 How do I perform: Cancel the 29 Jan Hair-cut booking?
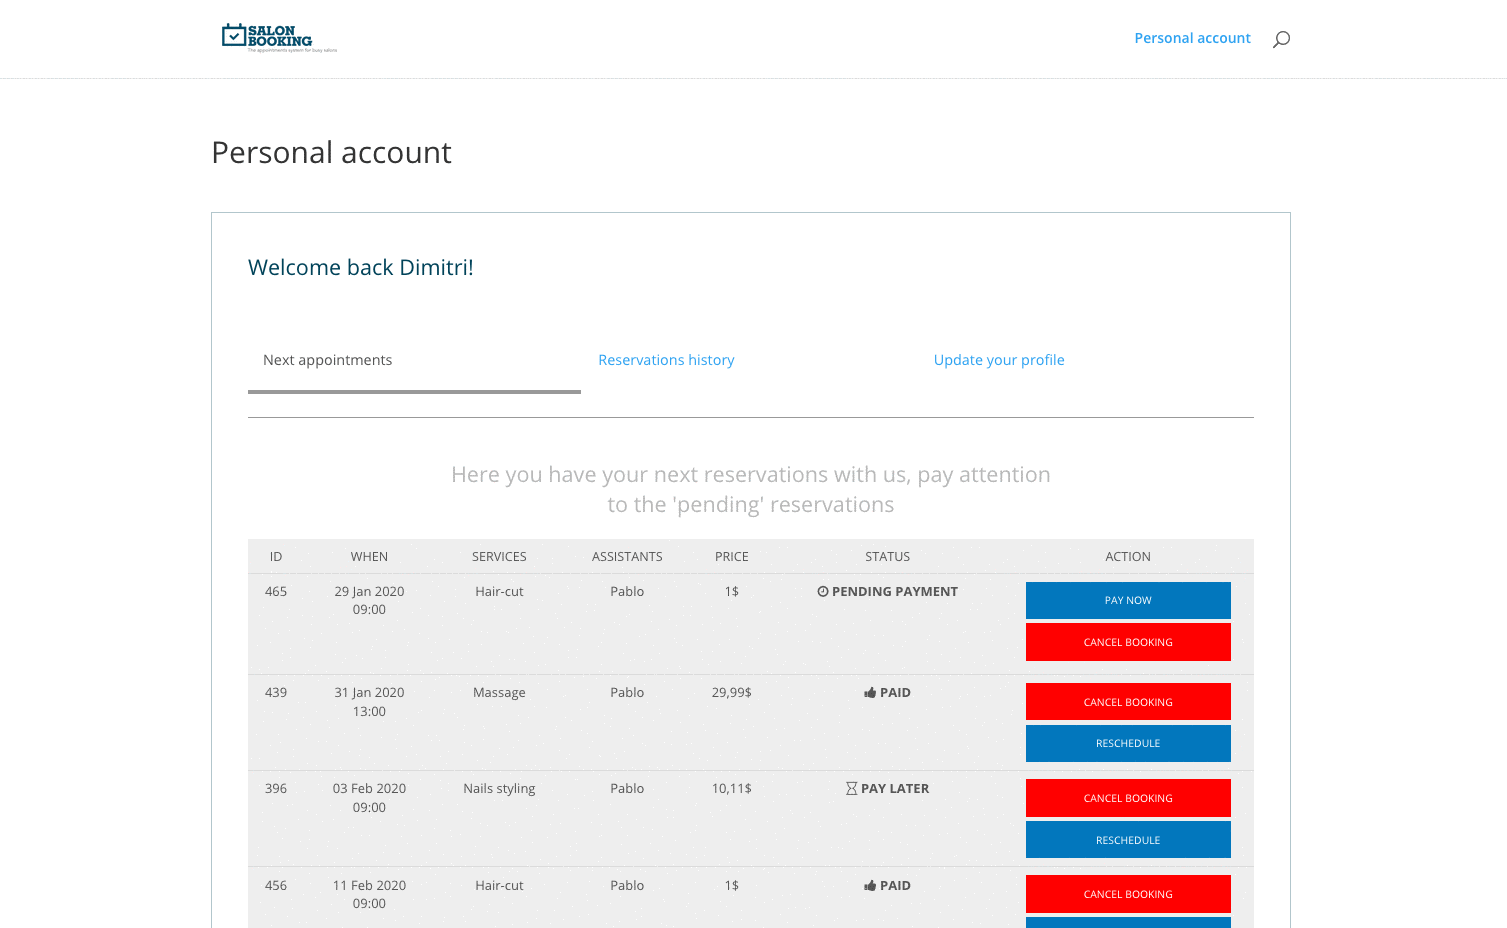(1127, 642)
